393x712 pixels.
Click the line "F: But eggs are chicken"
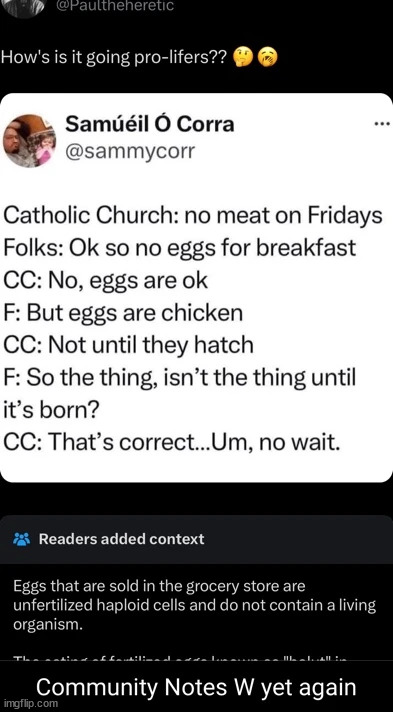[123, 313]
